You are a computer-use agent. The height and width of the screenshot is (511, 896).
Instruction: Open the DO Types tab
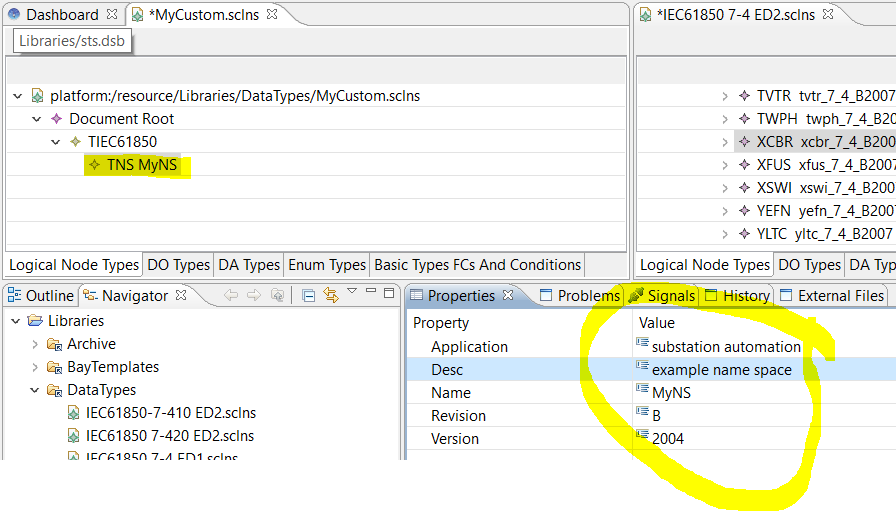pyautogui.click(x=178, y=265)
